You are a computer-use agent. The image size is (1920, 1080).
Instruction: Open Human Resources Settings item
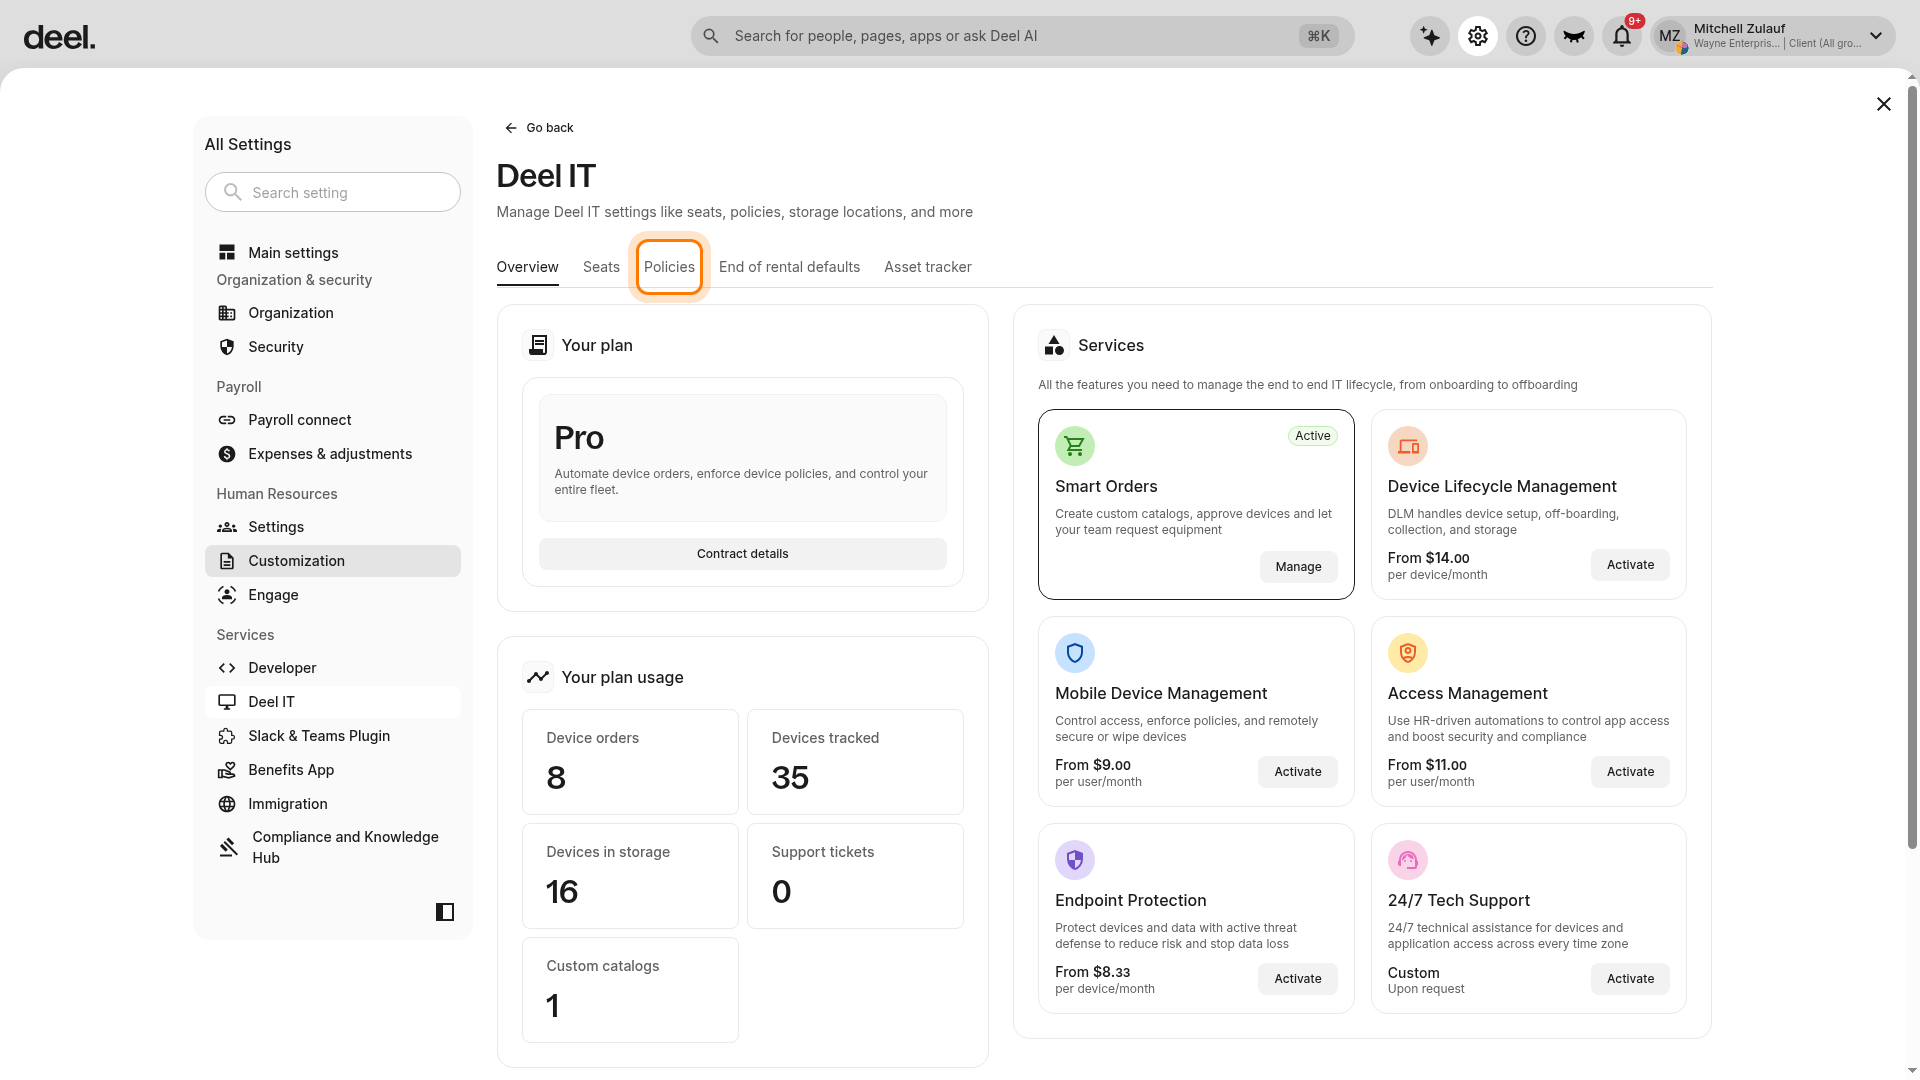pos(333,527)
